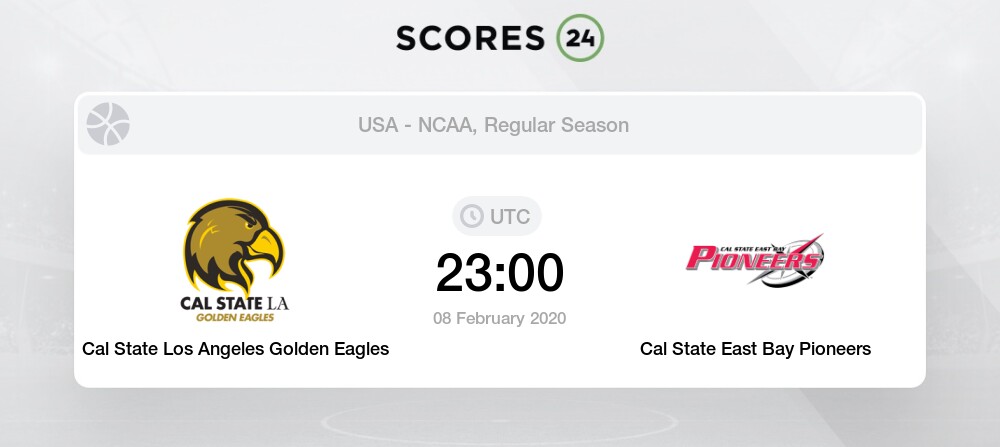The height and width of the screenshot is (447, 1000).
Task: Click the CAL STATE LA text under eagle
Action: [x=235, y=302]
